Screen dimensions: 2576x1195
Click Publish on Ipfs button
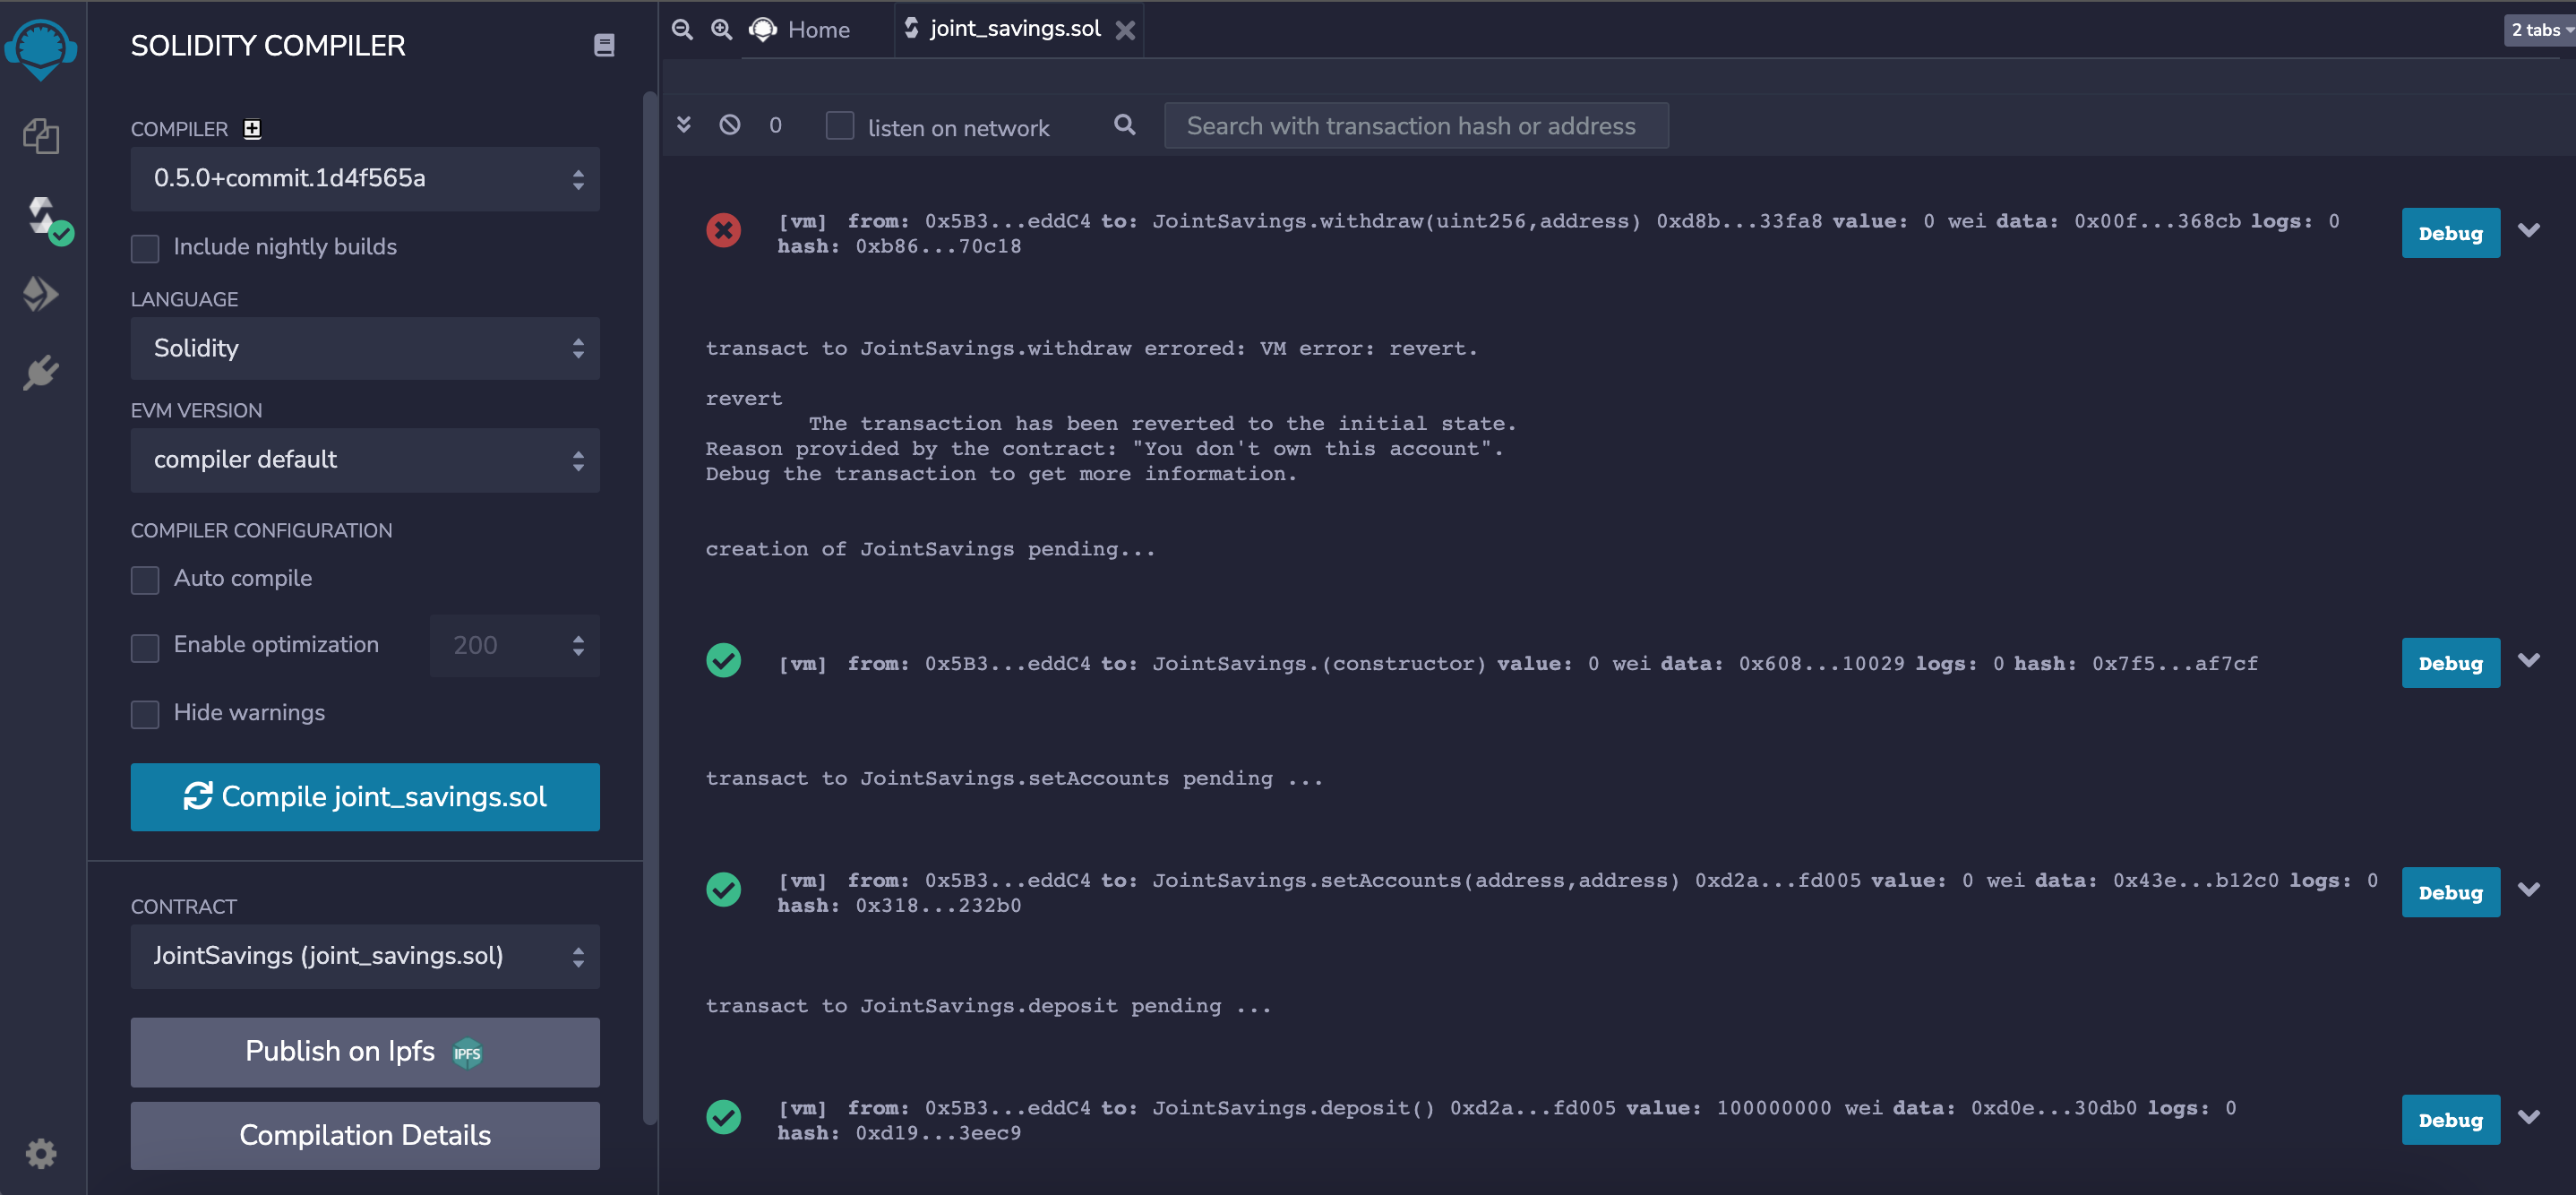(x=365, y=1052)
